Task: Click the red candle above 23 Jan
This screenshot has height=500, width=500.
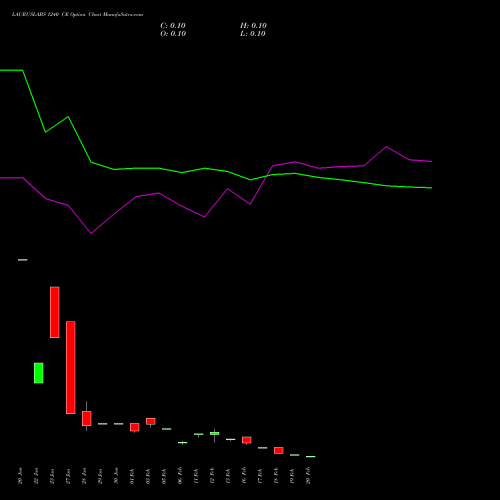Action: point(55,312)
